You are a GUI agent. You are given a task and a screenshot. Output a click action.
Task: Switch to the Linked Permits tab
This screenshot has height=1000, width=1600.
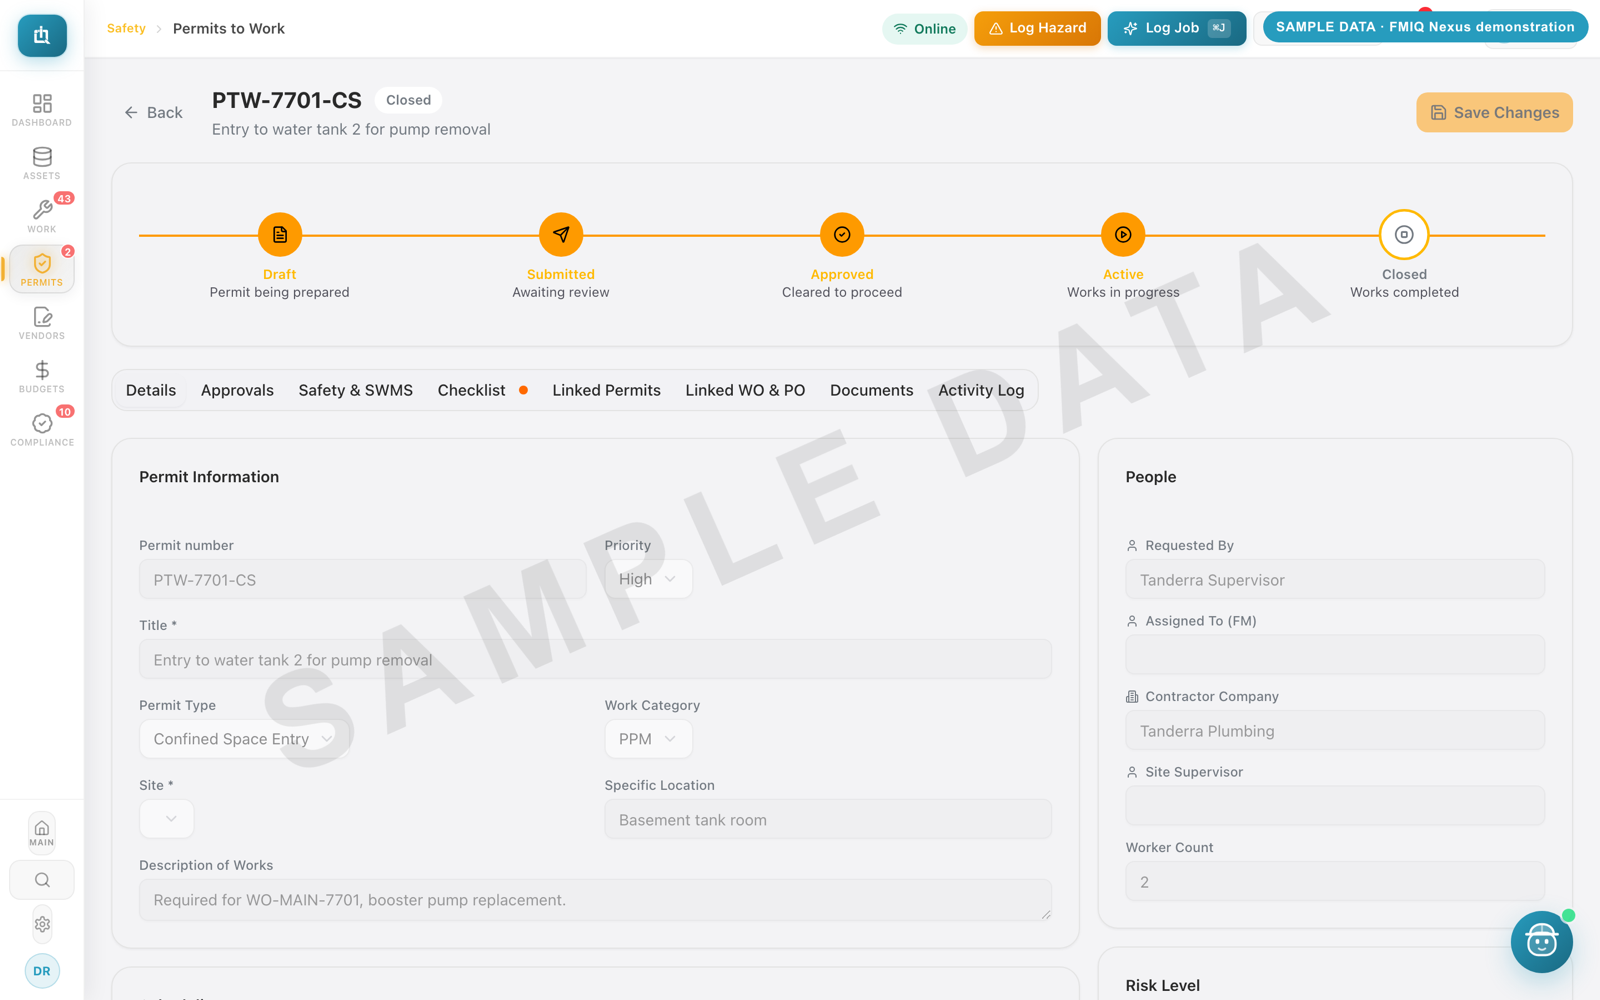[x=606, y=390]
